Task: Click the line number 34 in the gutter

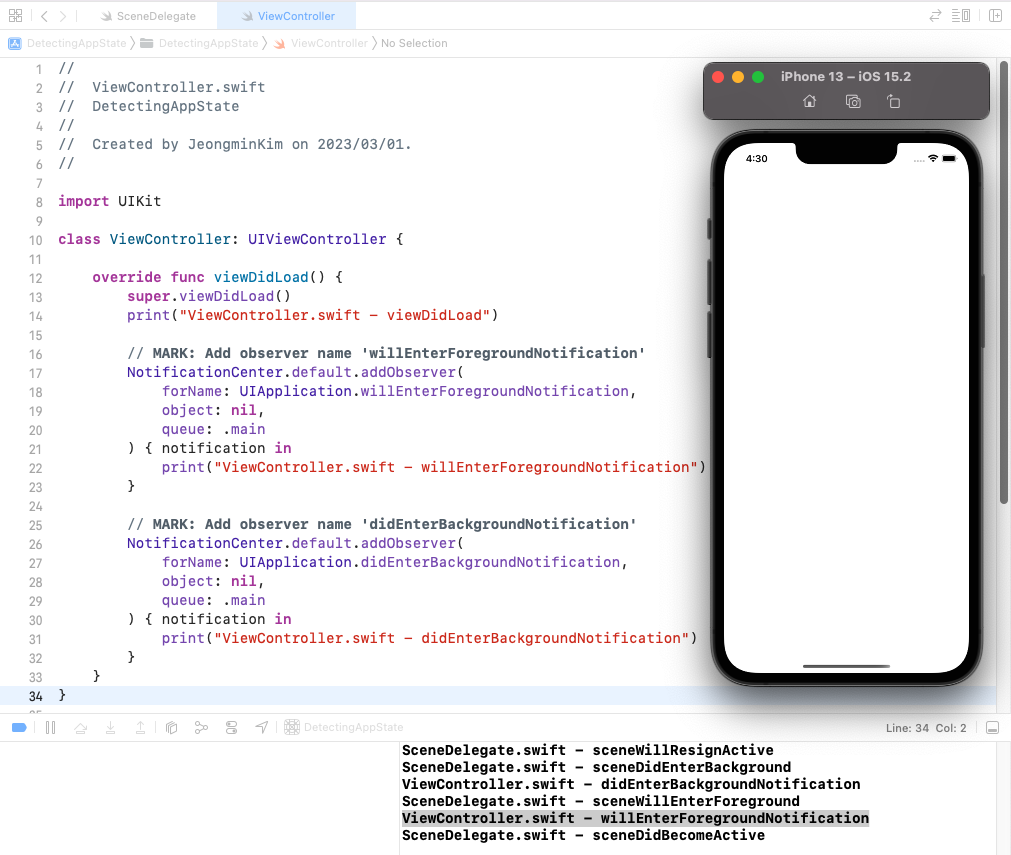Action: point(35,696)
